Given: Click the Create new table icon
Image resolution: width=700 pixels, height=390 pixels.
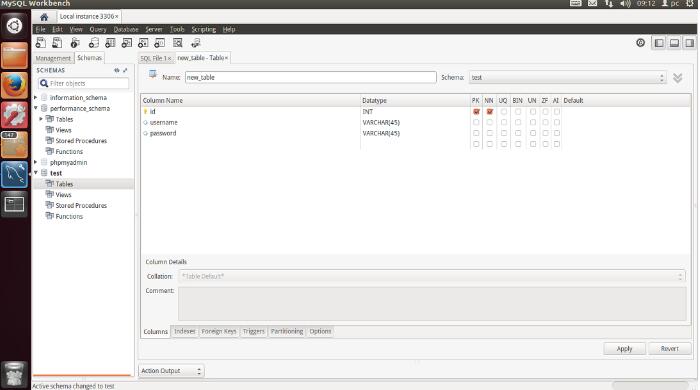Looking at the screenshot, I should pyautogui.click(x=110, y=43).
